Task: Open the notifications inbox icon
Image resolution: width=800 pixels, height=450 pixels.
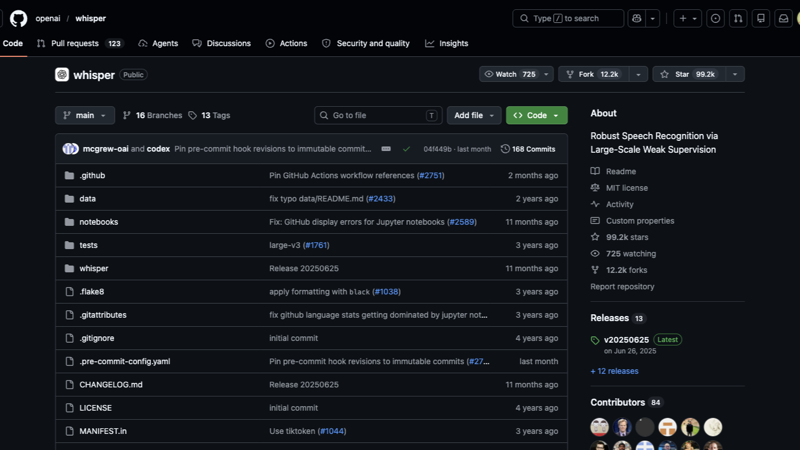Action: pyautogui.click(x=783, y=18)
